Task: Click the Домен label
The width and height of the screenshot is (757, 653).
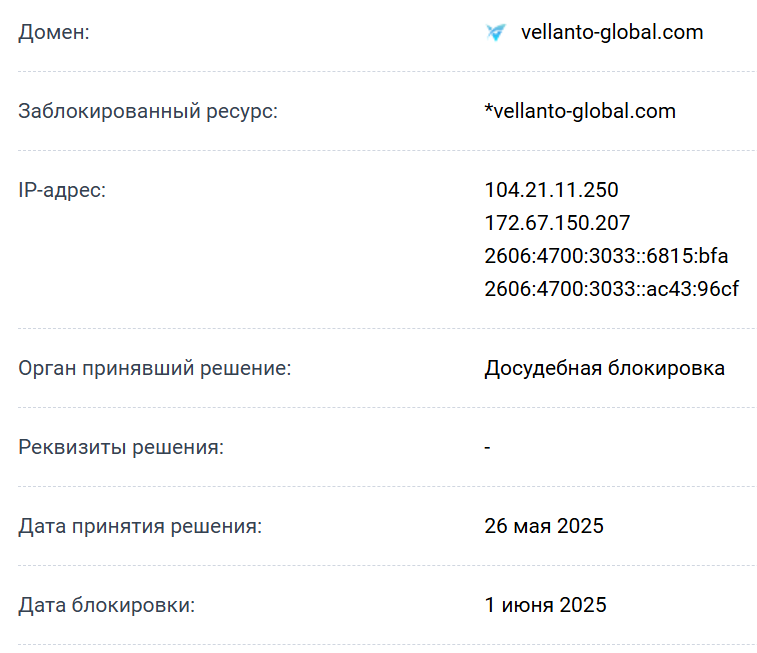Action: [54, 33]
